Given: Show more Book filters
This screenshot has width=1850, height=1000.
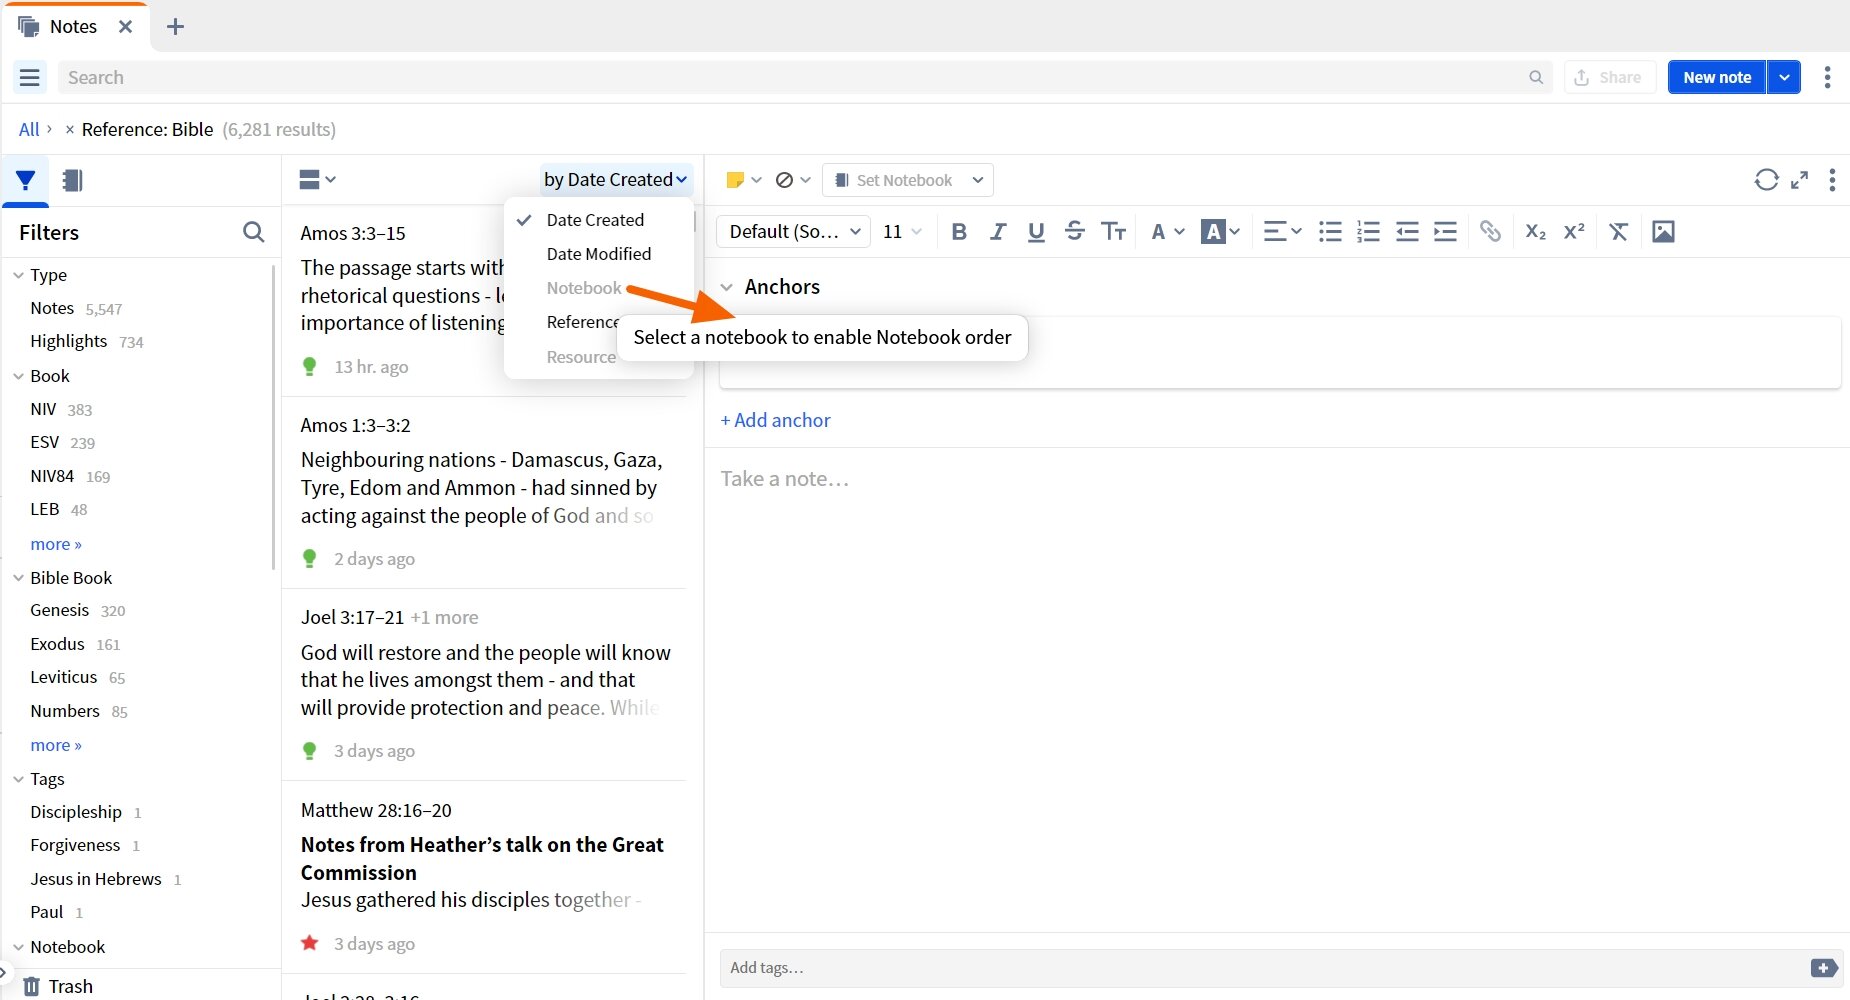Looking at the screenshot, I should 56,544.
